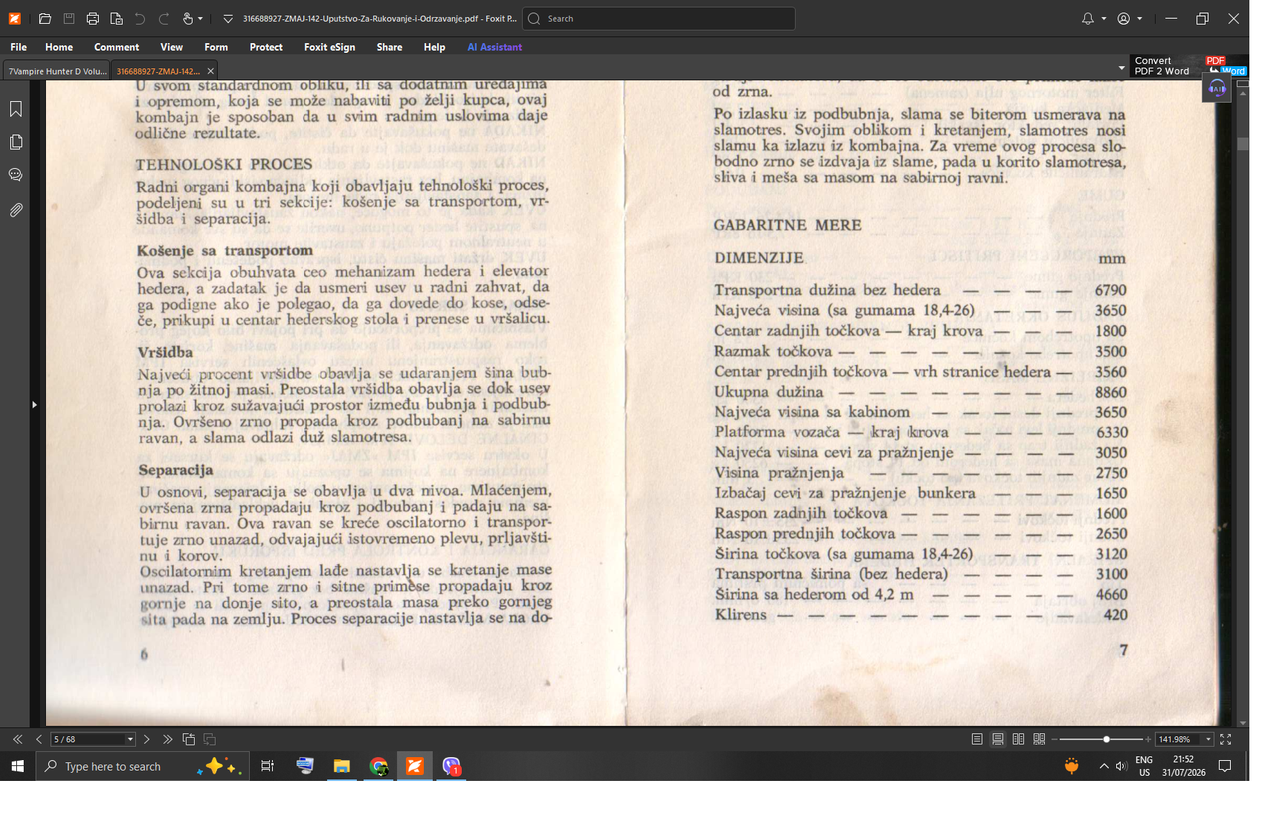1279x833 pixels.
Task: Open Task View on taskbar
Action: (x=267, y=766)
